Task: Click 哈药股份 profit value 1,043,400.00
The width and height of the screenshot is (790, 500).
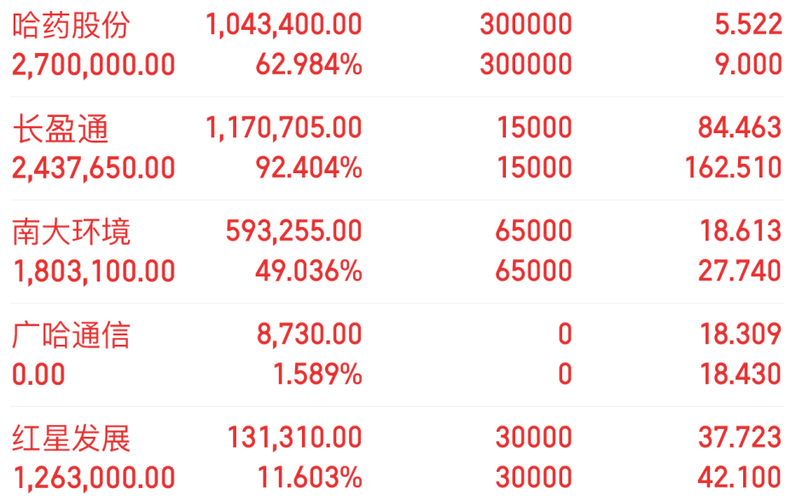Action: pyautogui.click(x=284, y=25)
